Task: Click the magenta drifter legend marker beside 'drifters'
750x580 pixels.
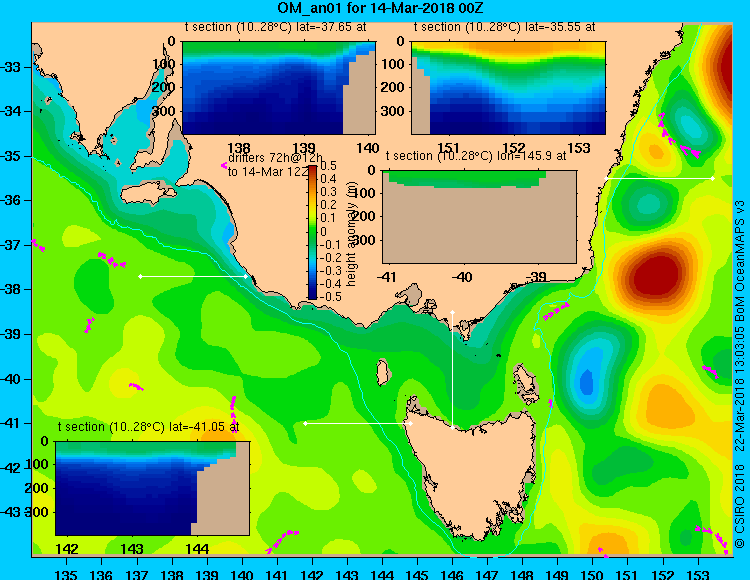Action: (224, 165)
